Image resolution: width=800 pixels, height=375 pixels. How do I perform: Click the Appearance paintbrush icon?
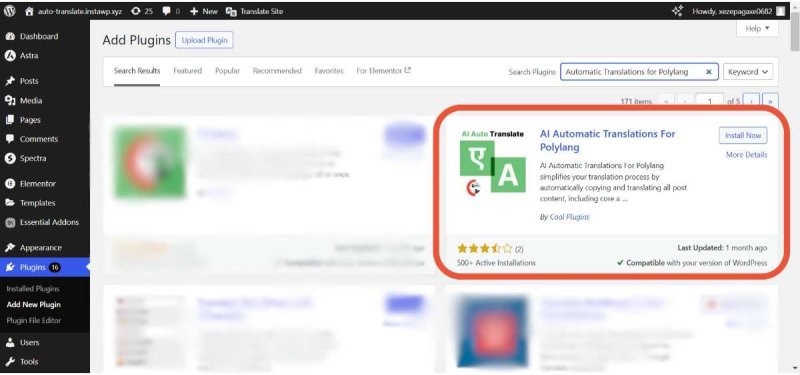pos(10,247)
